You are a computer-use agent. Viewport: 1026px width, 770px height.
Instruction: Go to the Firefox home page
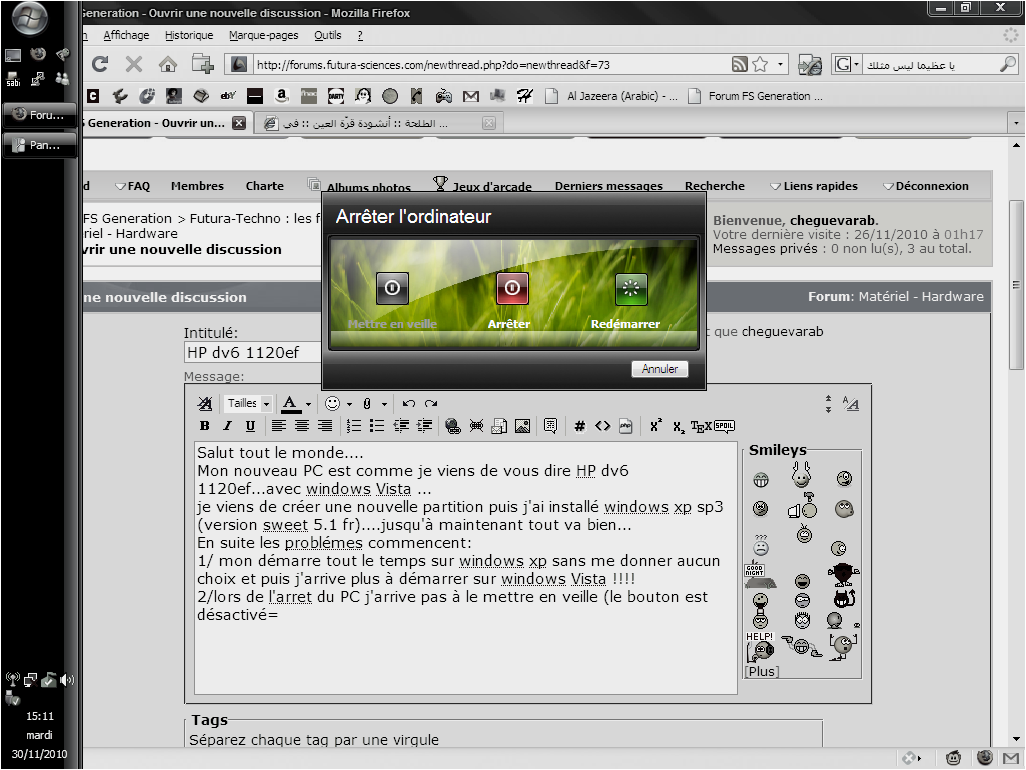point(168,64)
